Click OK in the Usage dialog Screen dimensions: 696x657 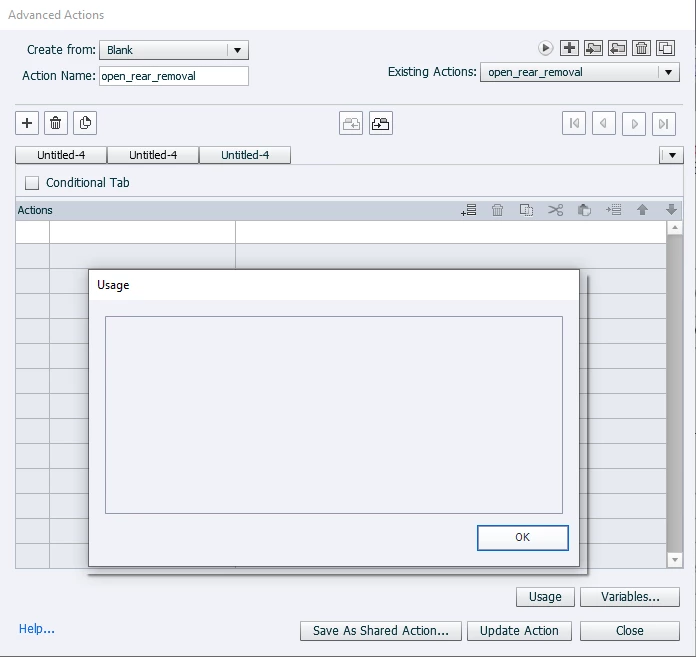522,538
